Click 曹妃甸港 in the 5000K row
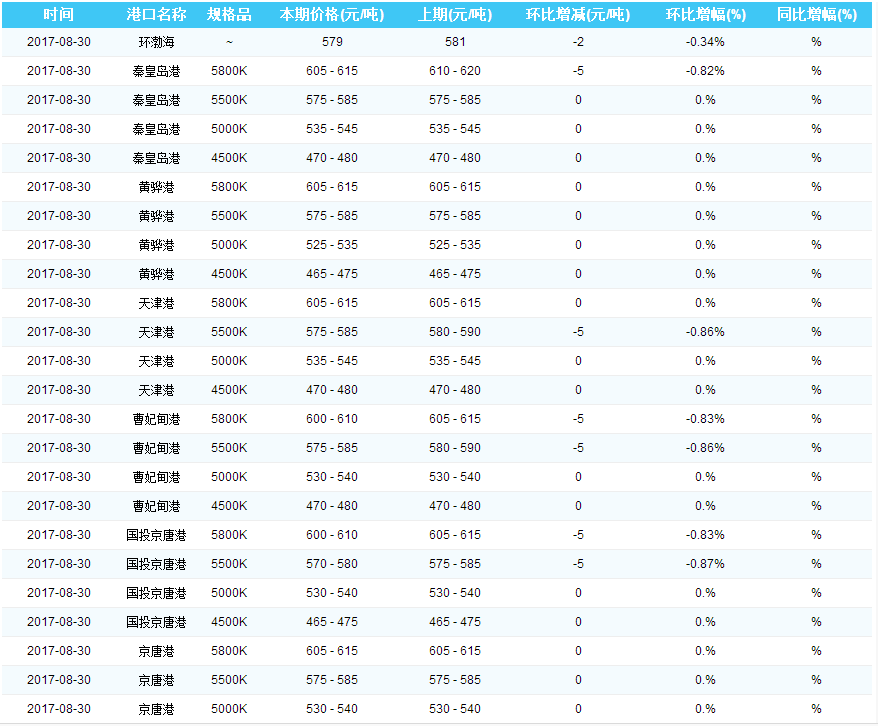This screenshot has height=726, width=878. (156, 477)
